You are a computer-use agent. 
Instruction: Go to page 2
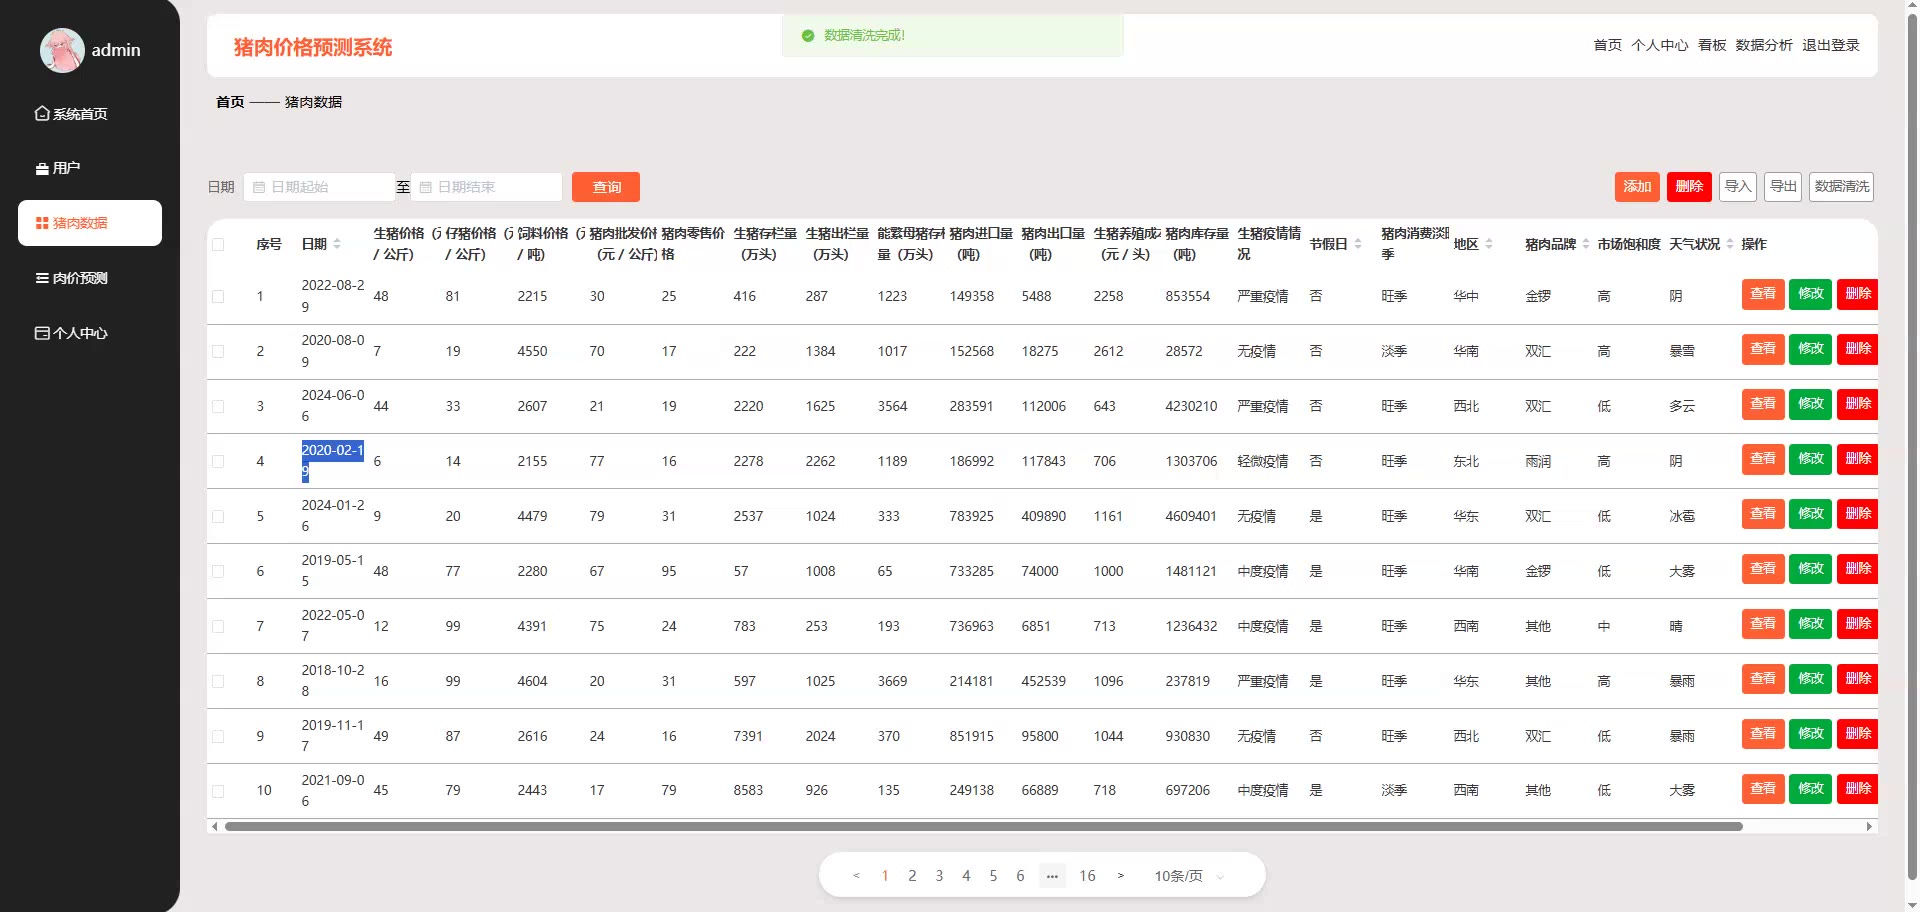[912, 876]
